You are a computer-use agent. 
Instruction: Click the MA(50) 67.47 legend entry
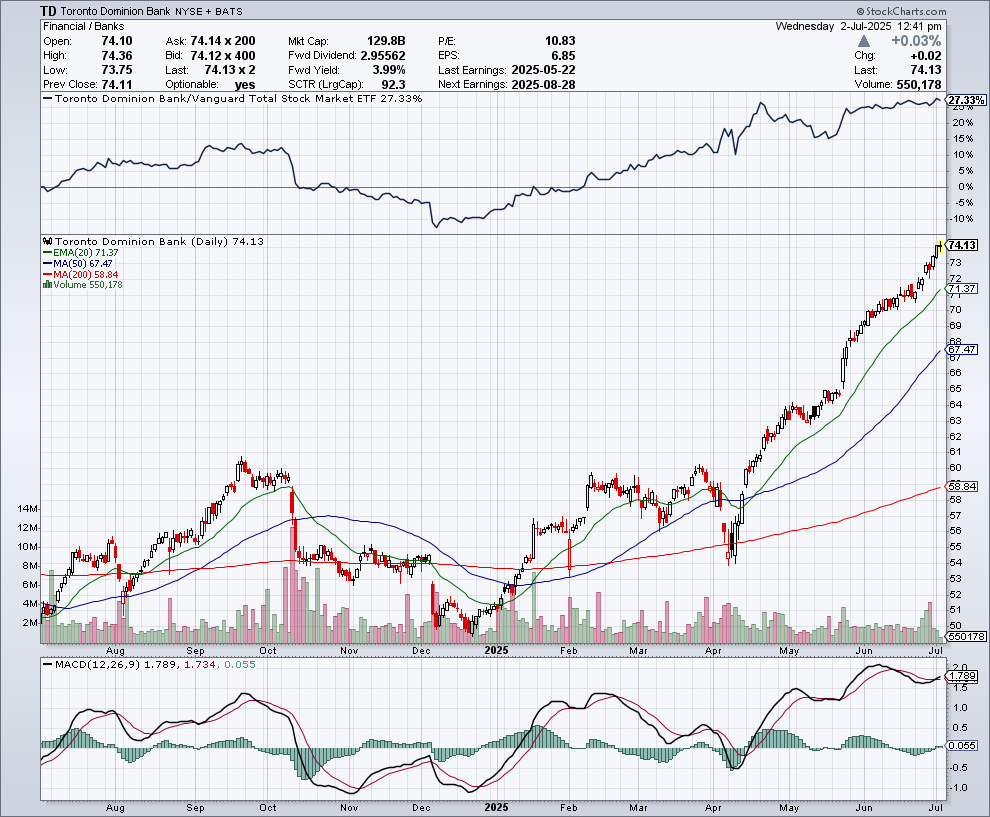point(78,263)
